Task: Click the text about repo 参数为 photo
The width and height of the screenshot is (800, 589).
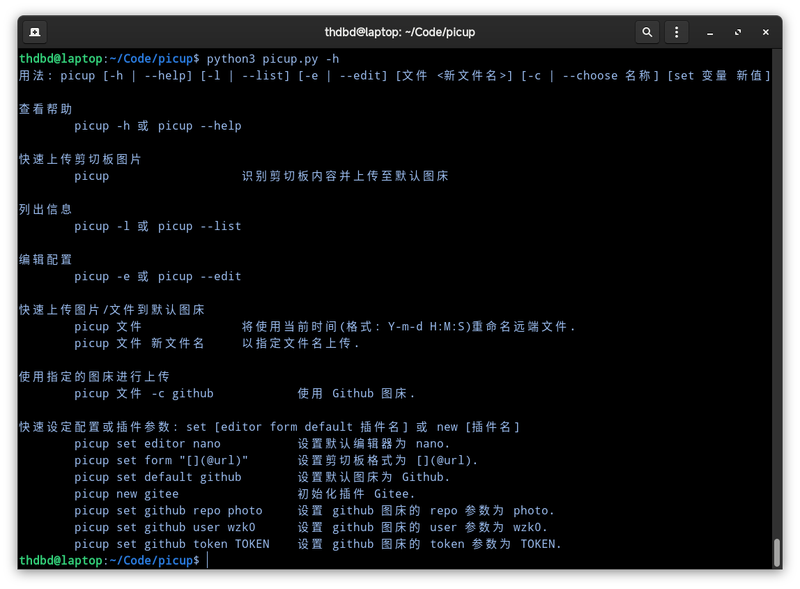Action: tap(426, 511)
